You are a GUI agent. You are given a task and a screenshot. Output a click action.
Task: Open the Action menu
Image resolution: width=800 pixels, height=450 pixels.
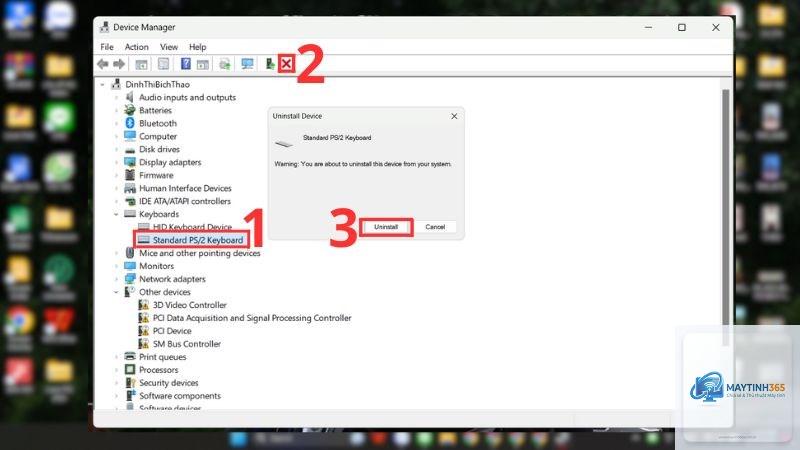click(137, 46)
